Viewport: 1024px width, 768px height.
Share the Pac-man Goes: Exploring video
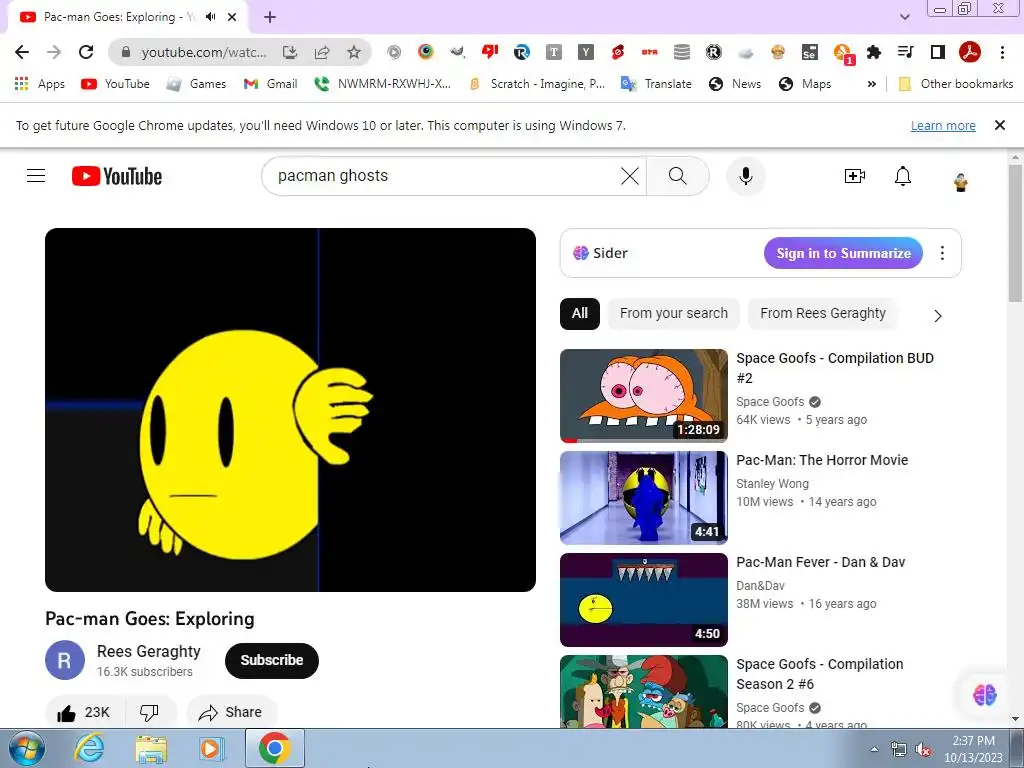(231, 712)
